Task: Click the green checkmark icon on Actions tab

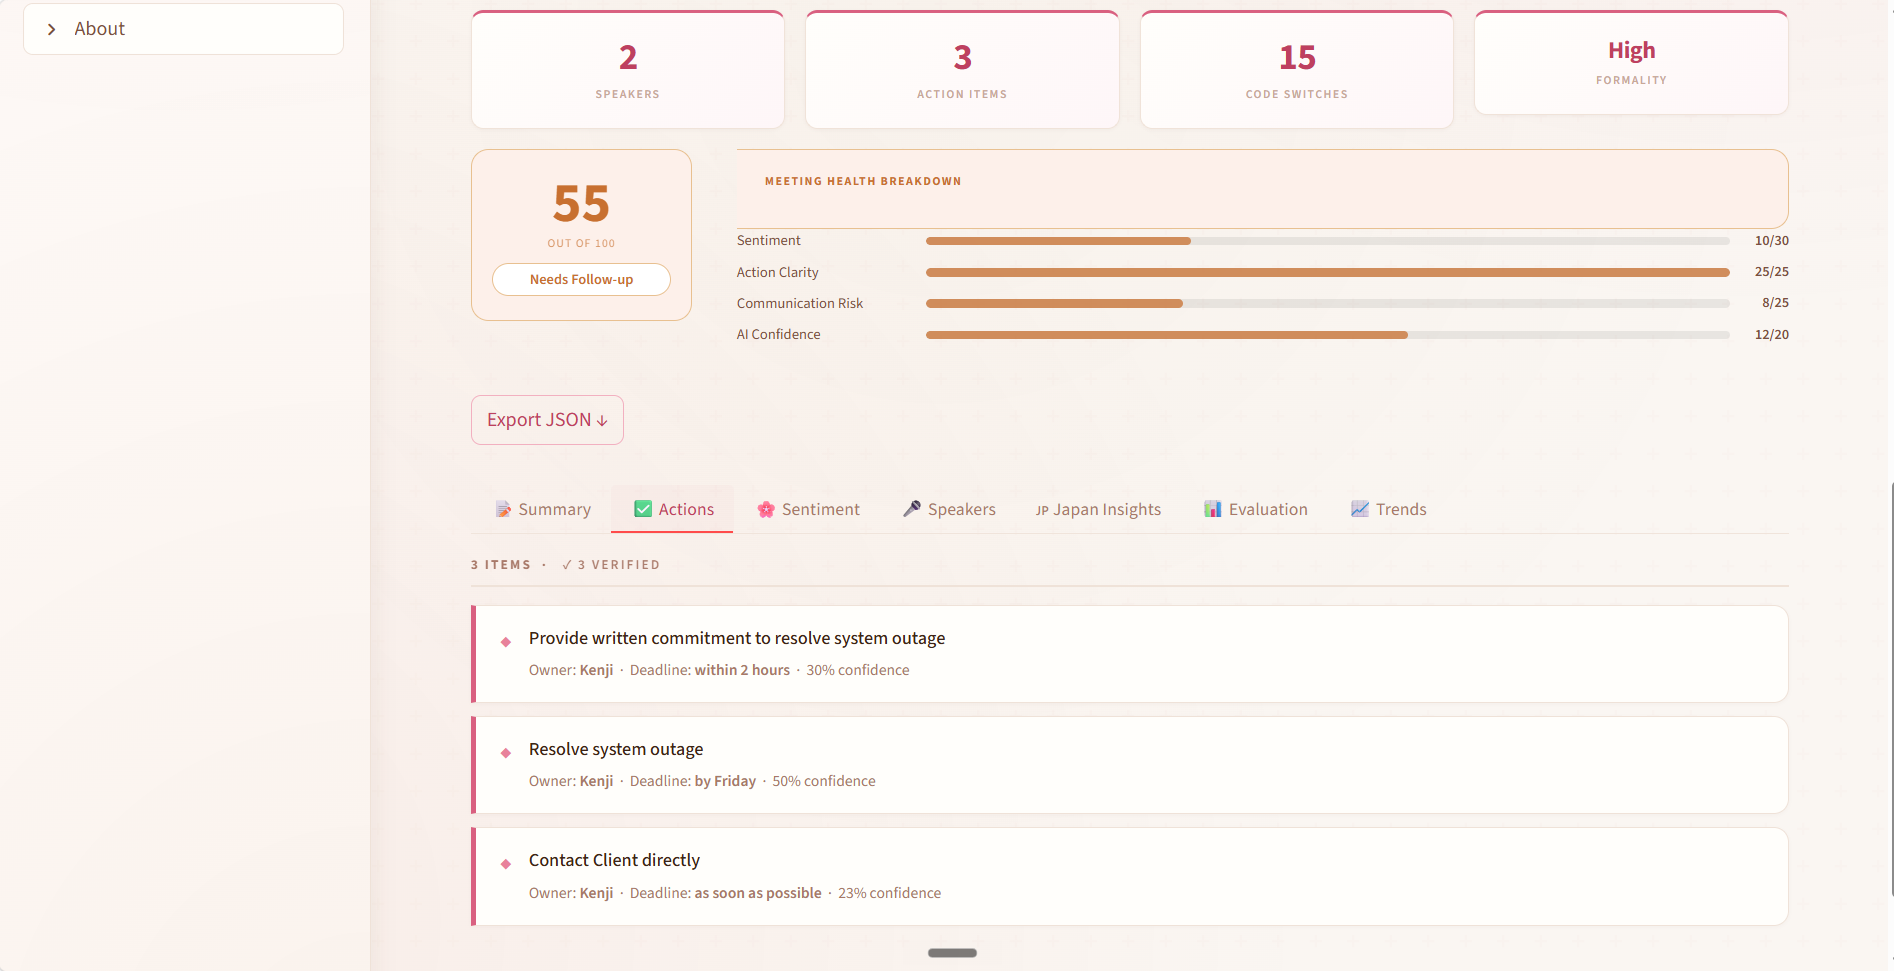Action: [x=643, y=509]
